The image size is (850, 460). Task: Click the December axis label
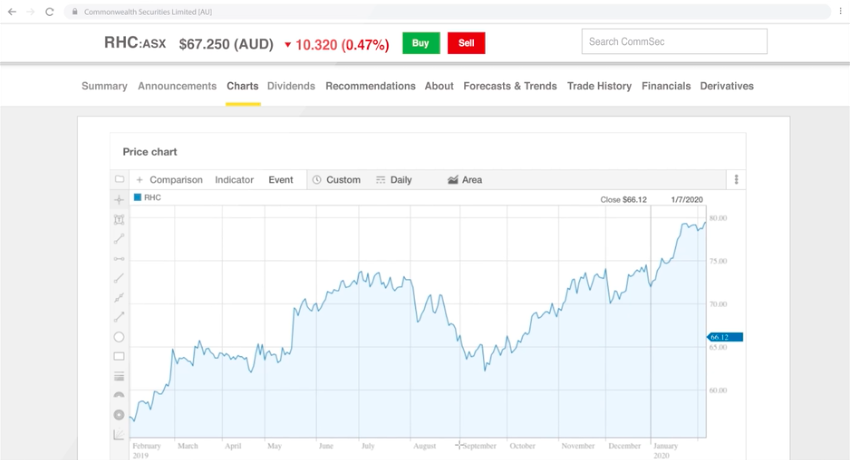click(x=624, y=446)
